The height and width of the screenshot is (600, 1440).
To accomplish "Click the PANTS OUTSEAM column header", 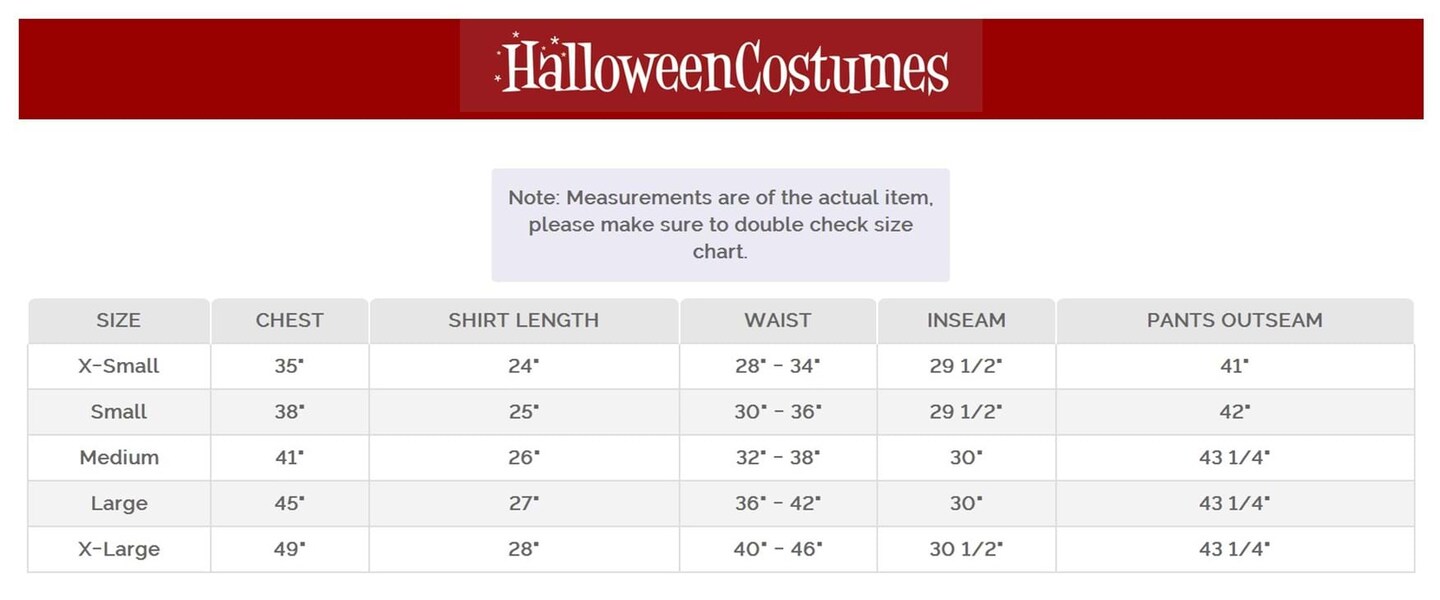I will [x=1234, y=321].
